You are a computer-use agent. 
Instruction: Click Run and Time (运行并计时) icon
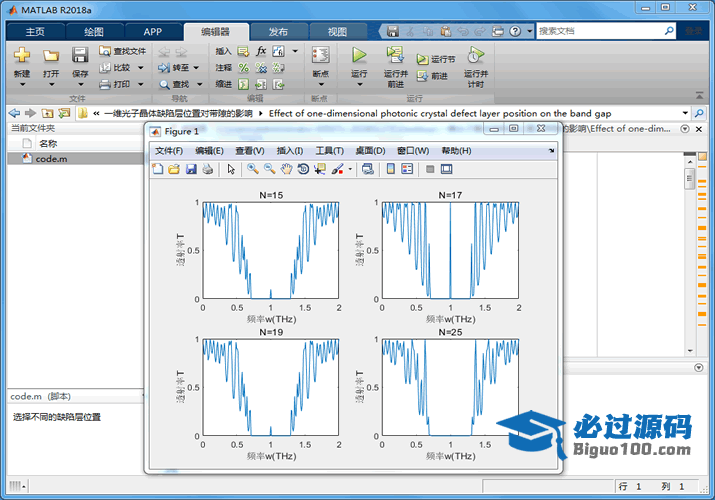click(476, 55)
